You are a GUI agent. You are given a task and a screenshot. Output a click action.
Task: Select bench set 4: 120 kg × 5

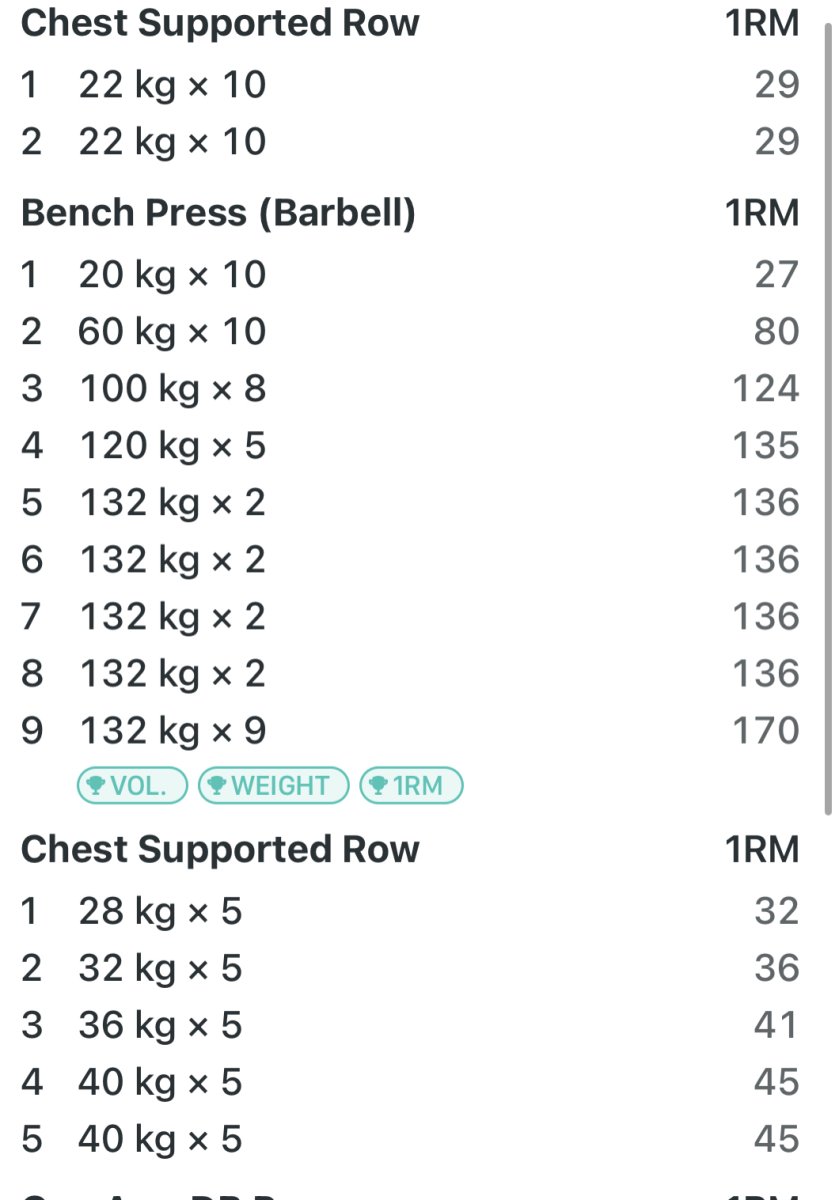tap(172, 445)
